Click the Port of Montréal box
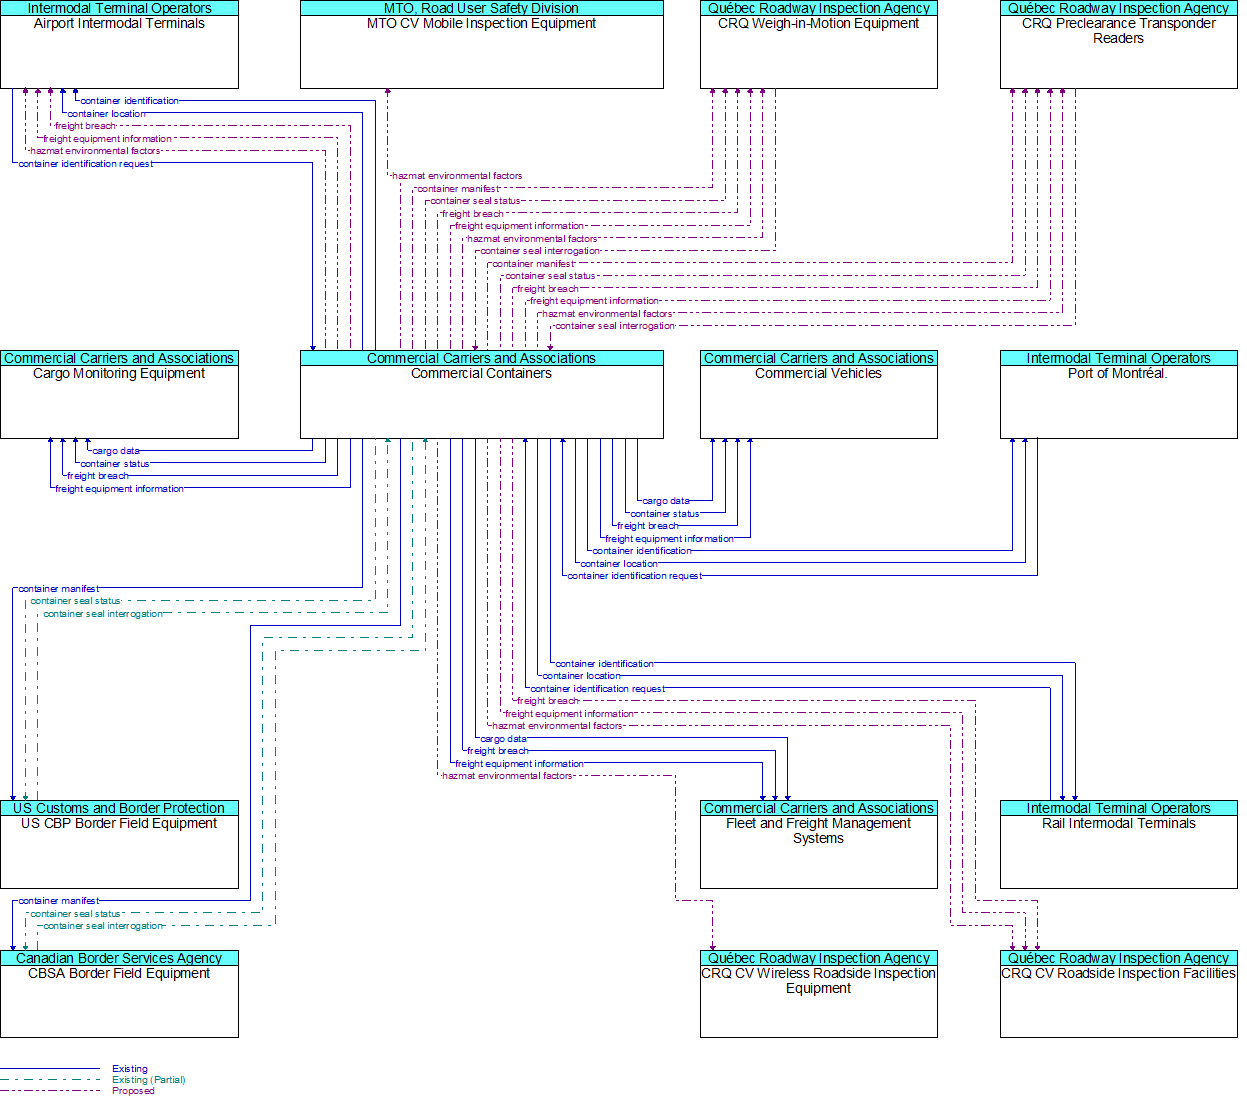 point(1118,400)
